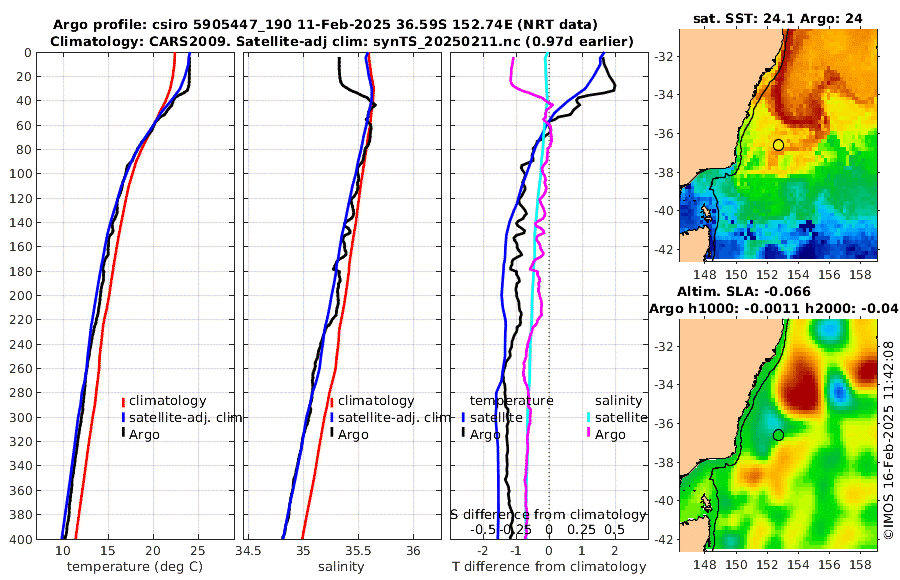The width and height of the screenshot is (900, 580).
Task: Click the 'sat. SST: 24.1 Argo: 24' heading
Action: (778, 18)
